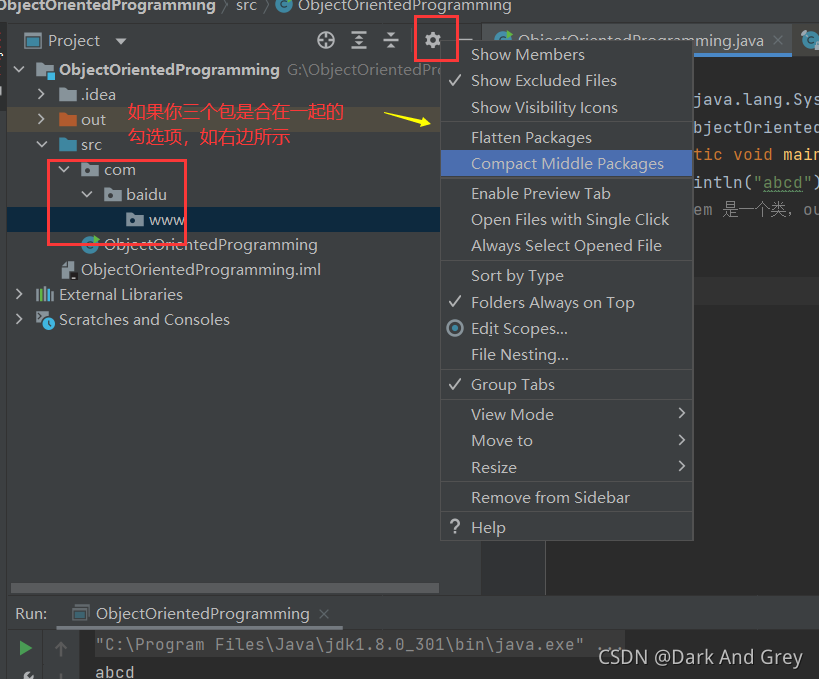
Task: Click the Project panel horizontal scrollbar
Action: tap(225, 588)
